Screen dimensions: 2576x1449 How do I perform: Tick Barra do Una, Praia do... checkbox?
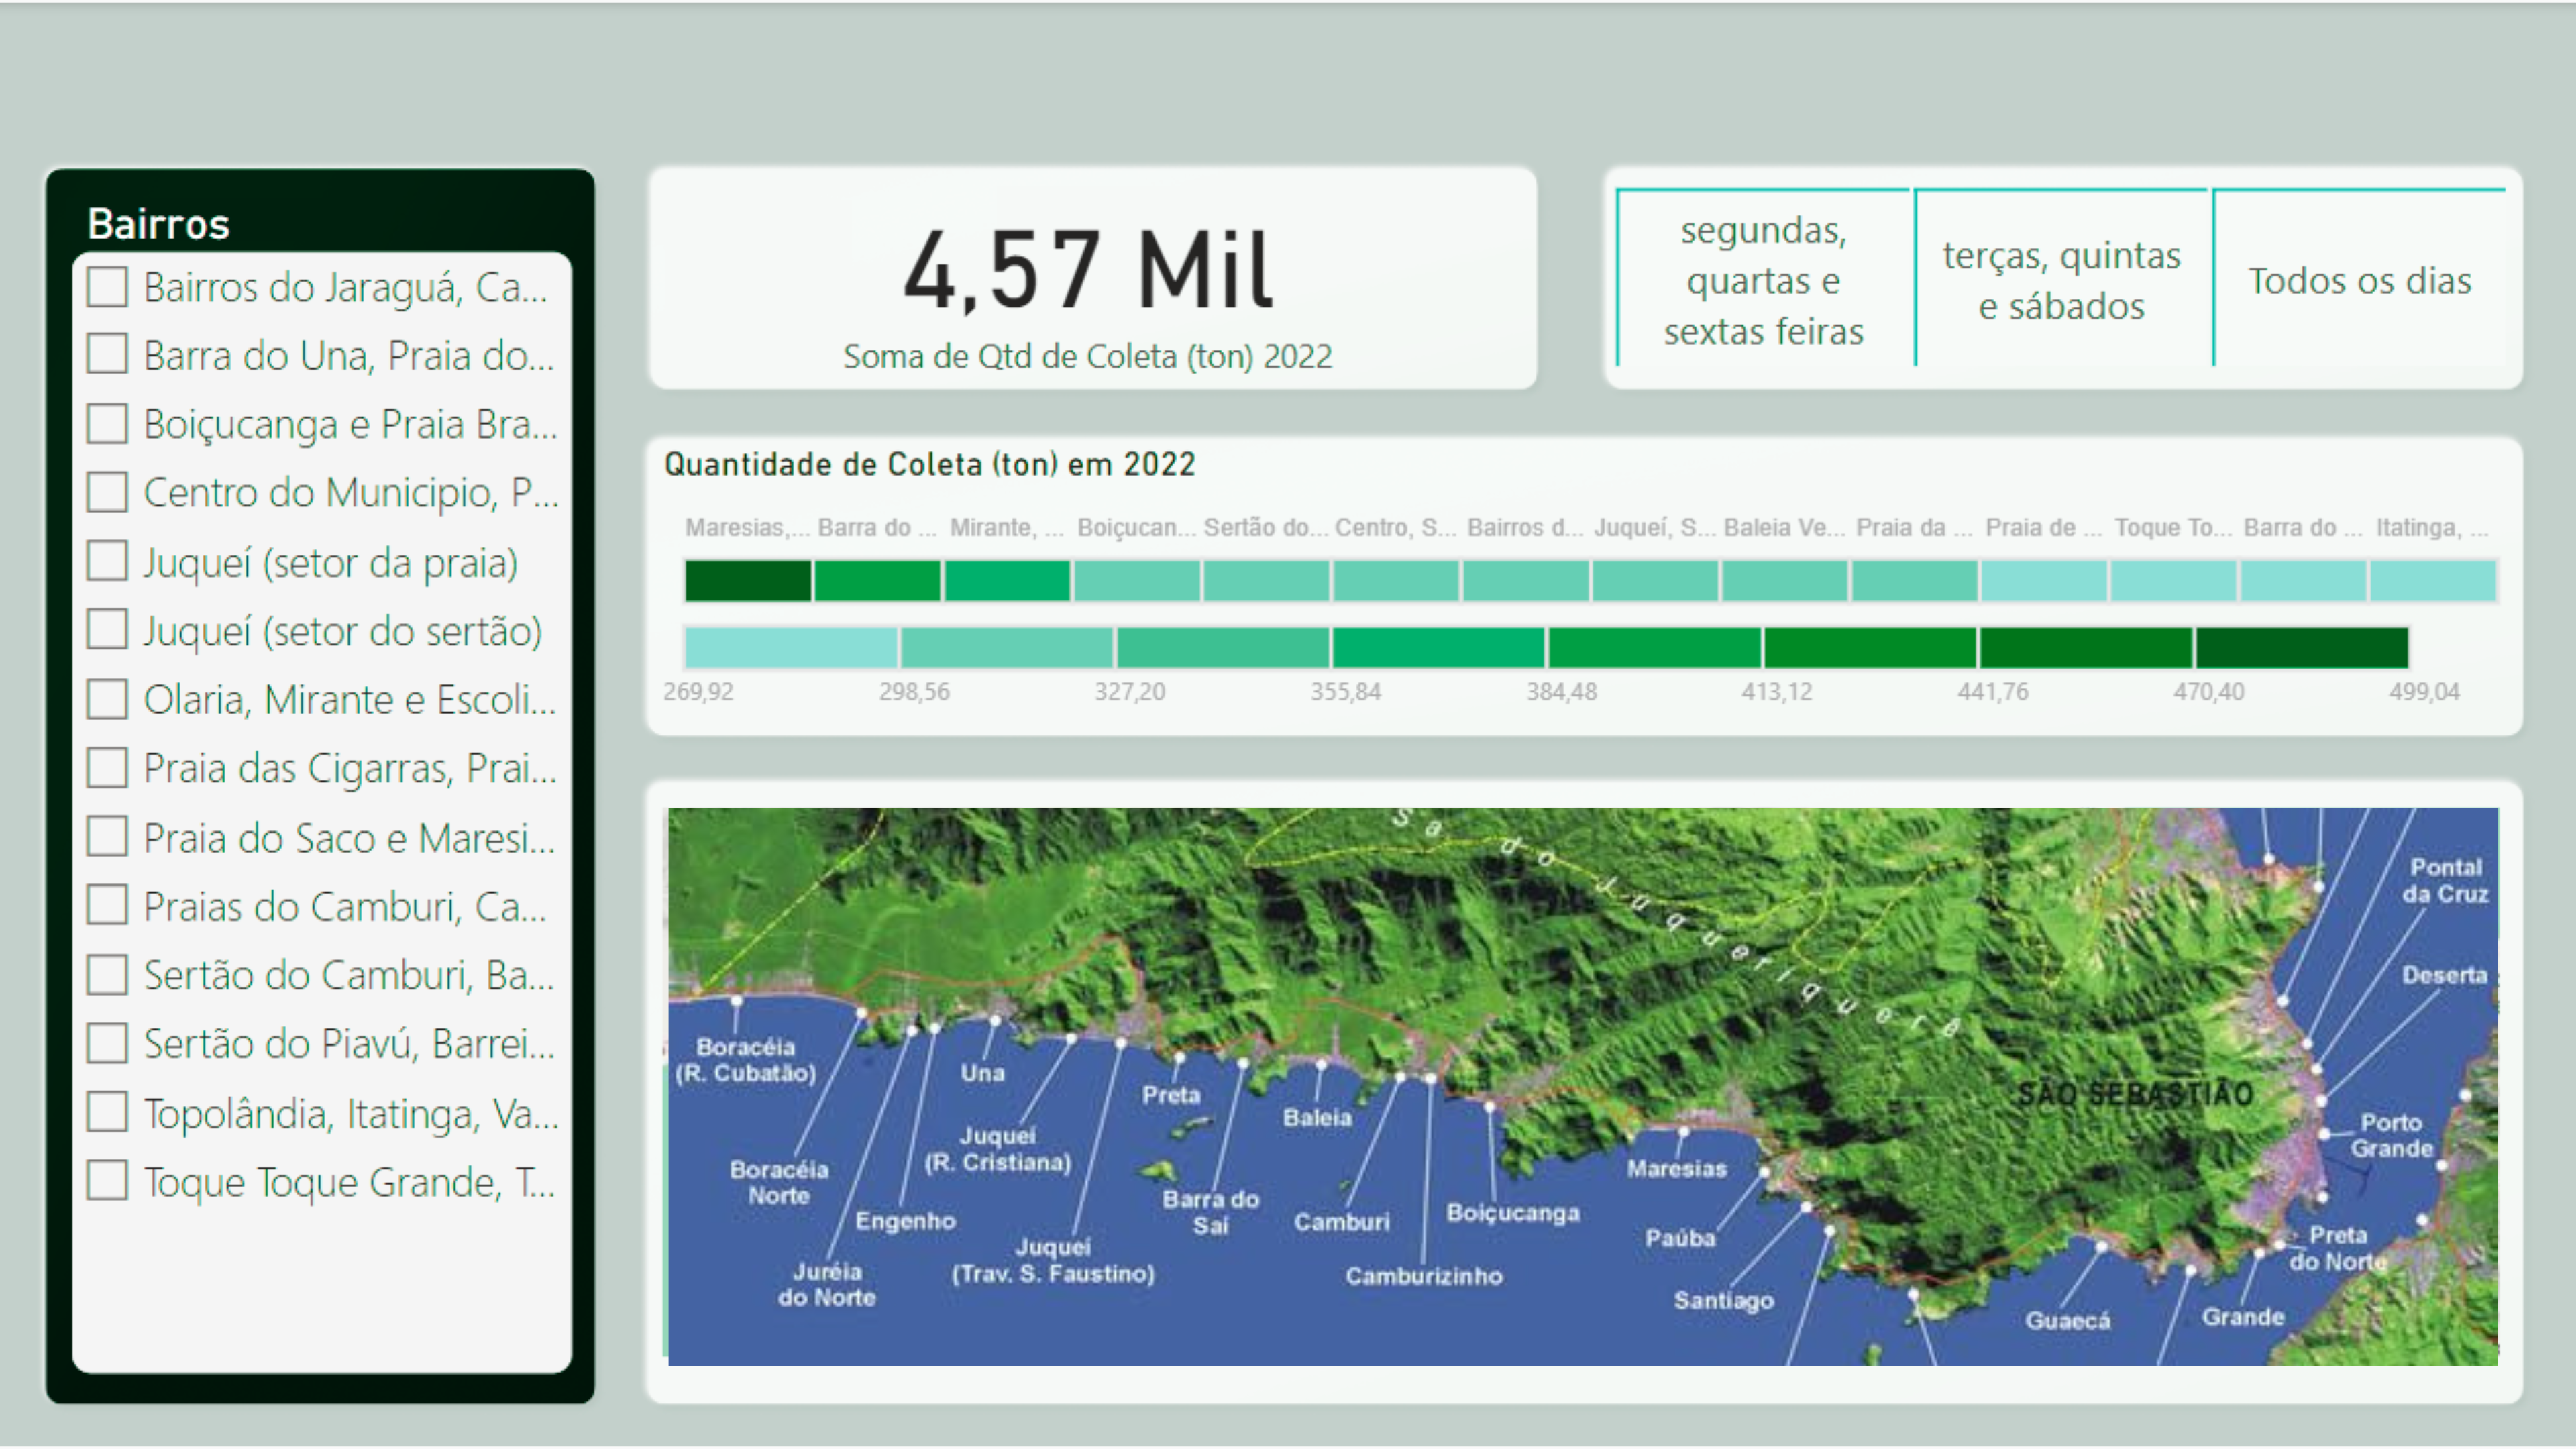click(107, 355)
